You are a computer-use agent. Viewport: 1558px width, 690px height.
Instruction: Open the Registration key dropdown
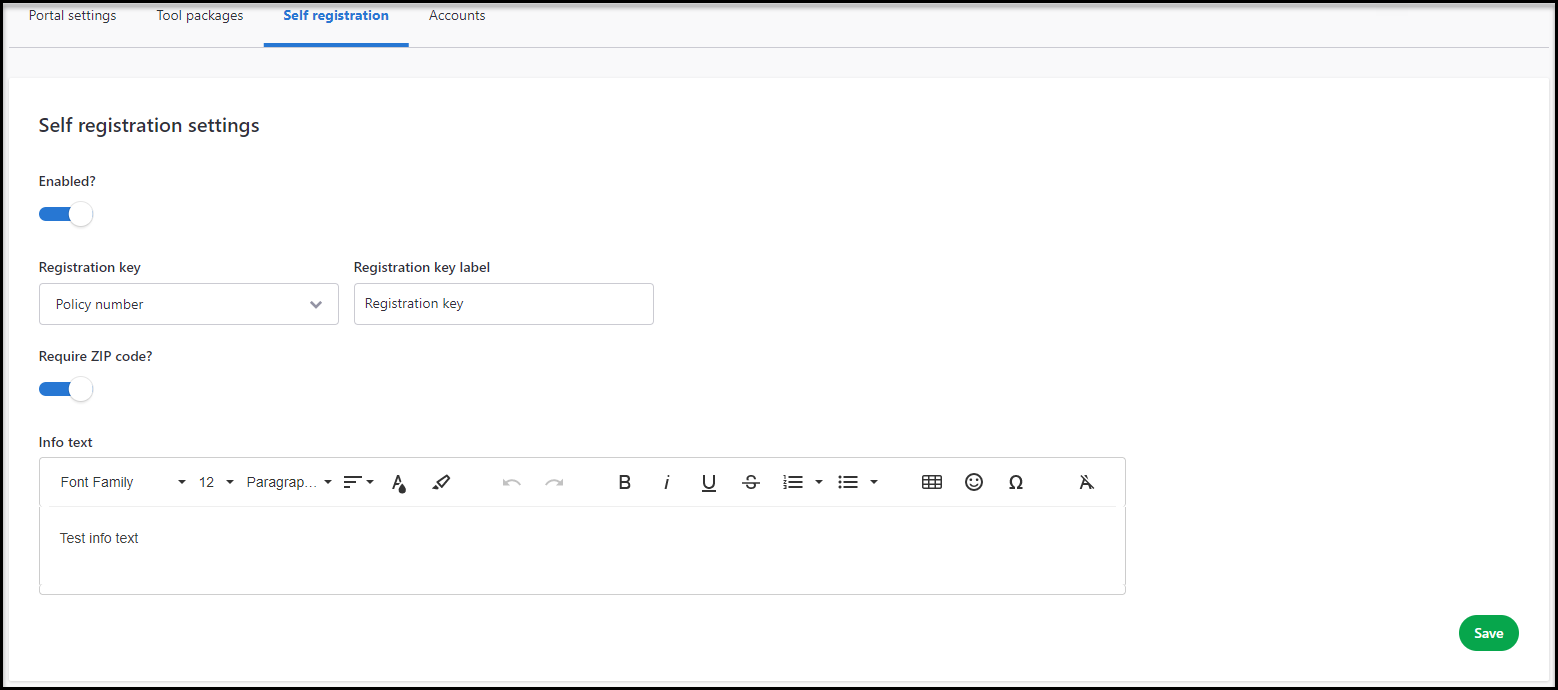pyautogui.click(x=189, y=304)
